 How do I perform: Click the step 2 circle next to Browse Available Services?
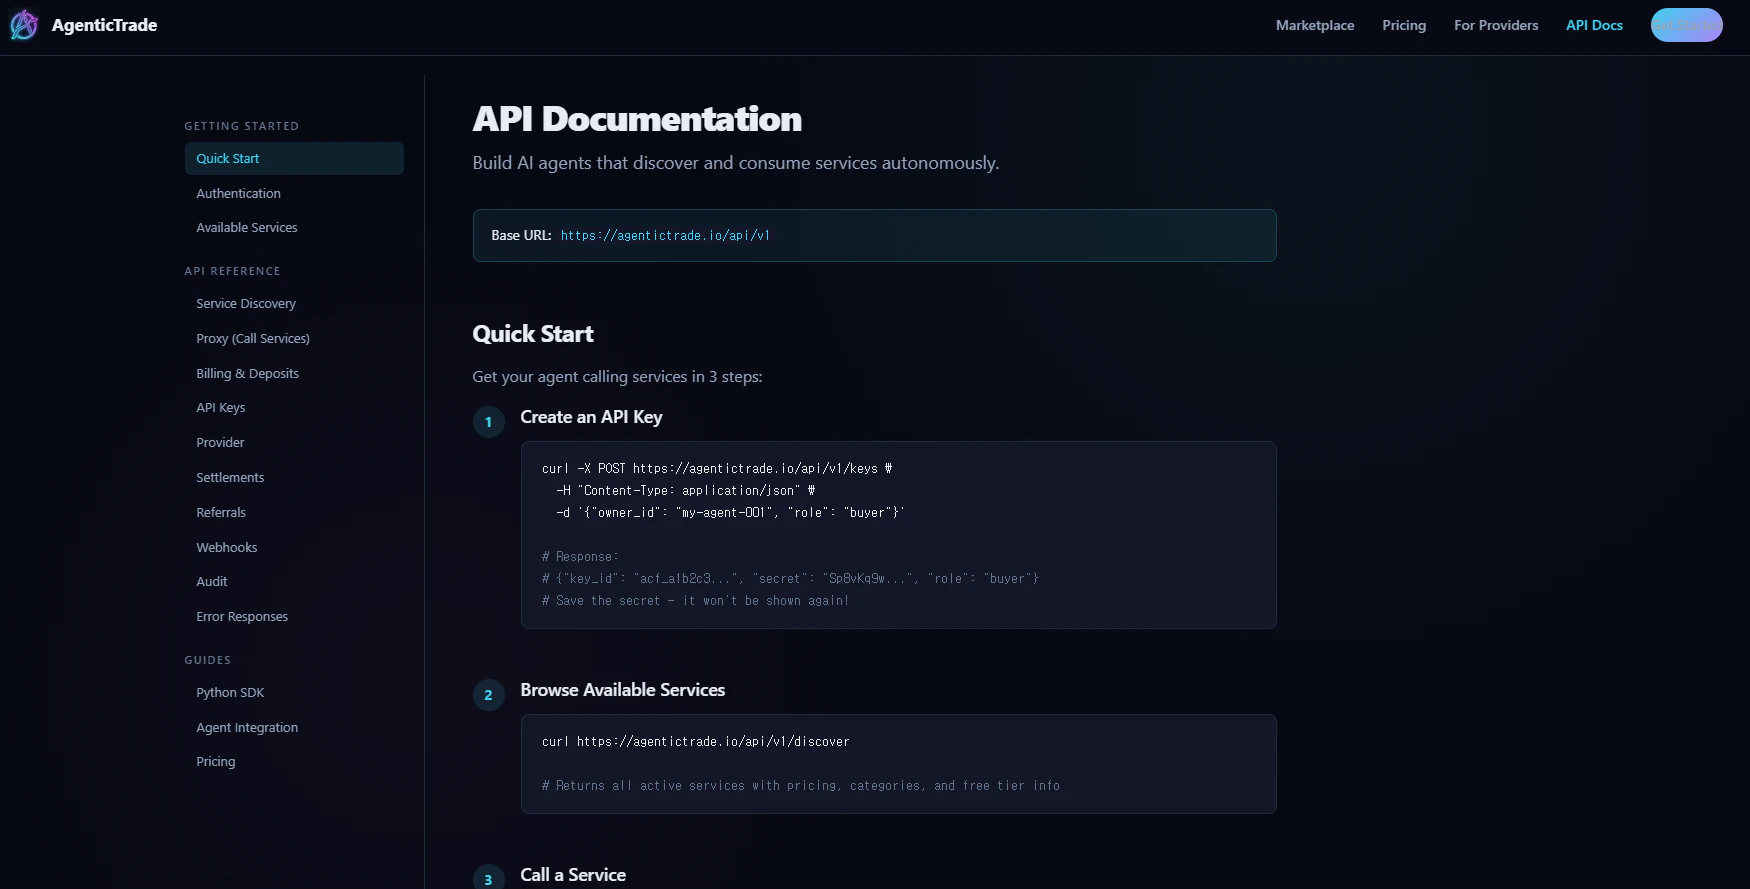(488, 694)
